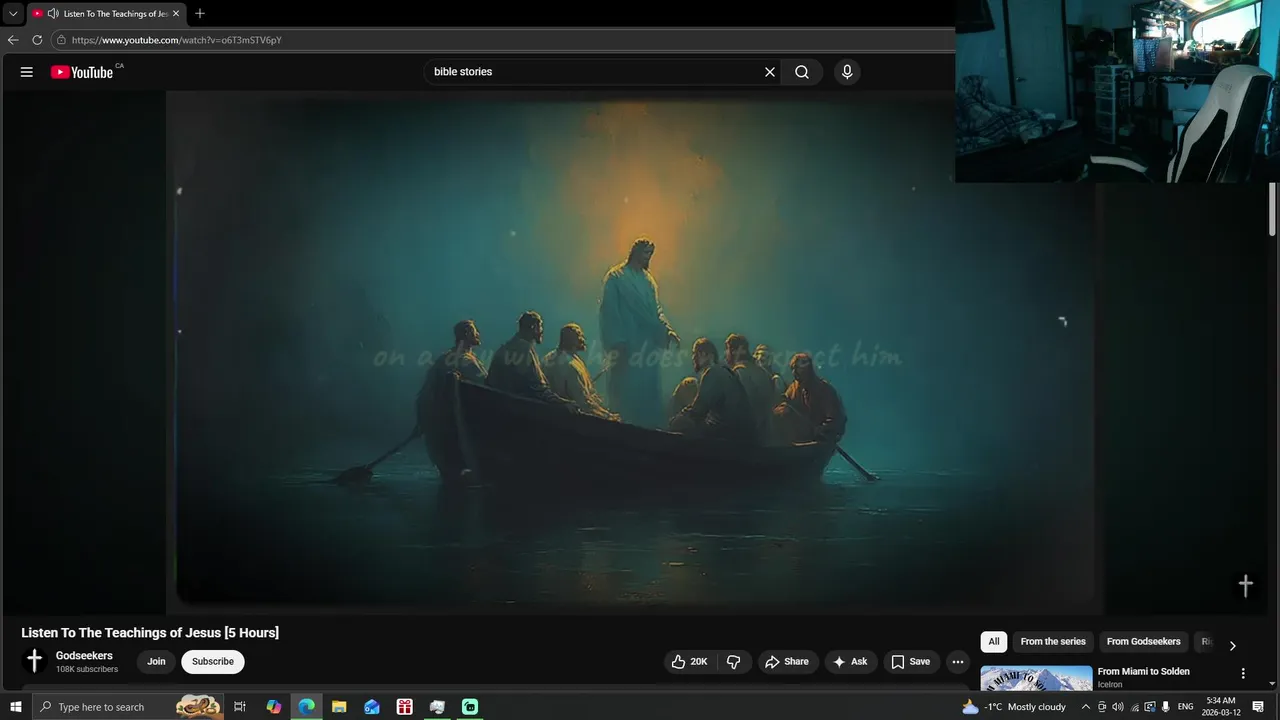Open a new browser tab
The width and height of the screenshot is (1280, 720).
200,14
